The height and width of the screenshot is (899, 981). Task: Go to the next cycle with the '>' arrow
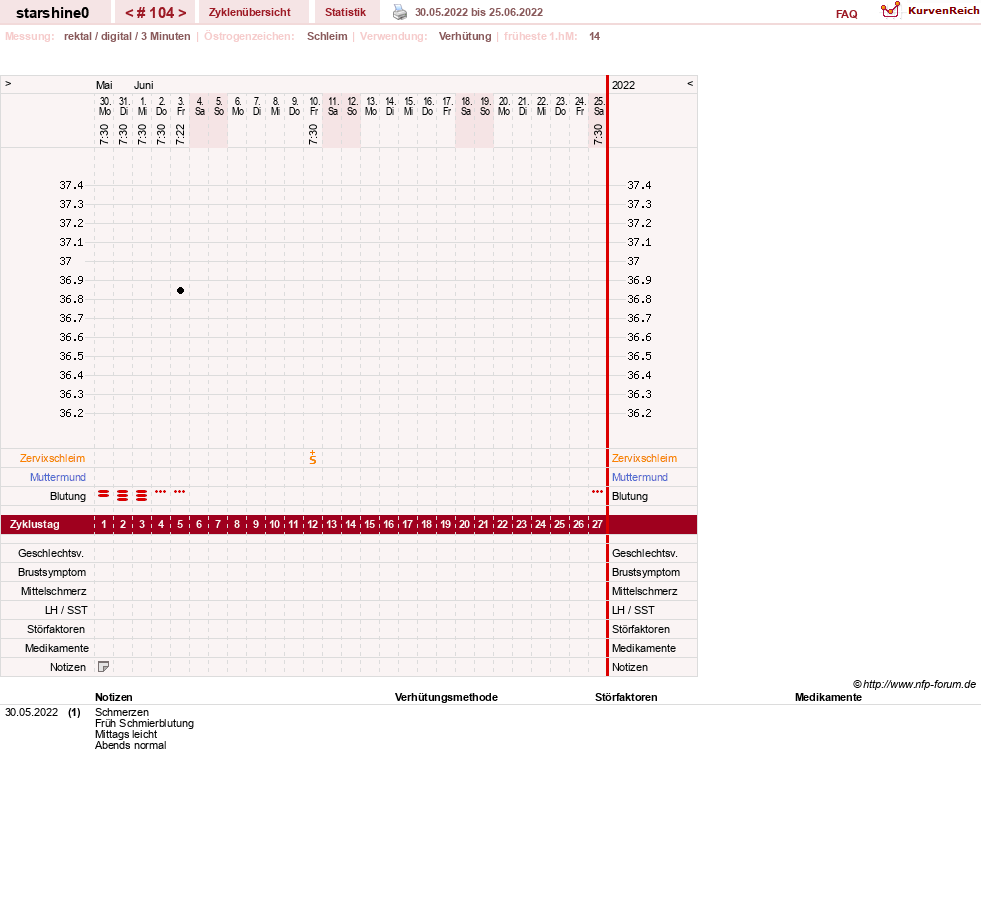[x=182, y=13]
